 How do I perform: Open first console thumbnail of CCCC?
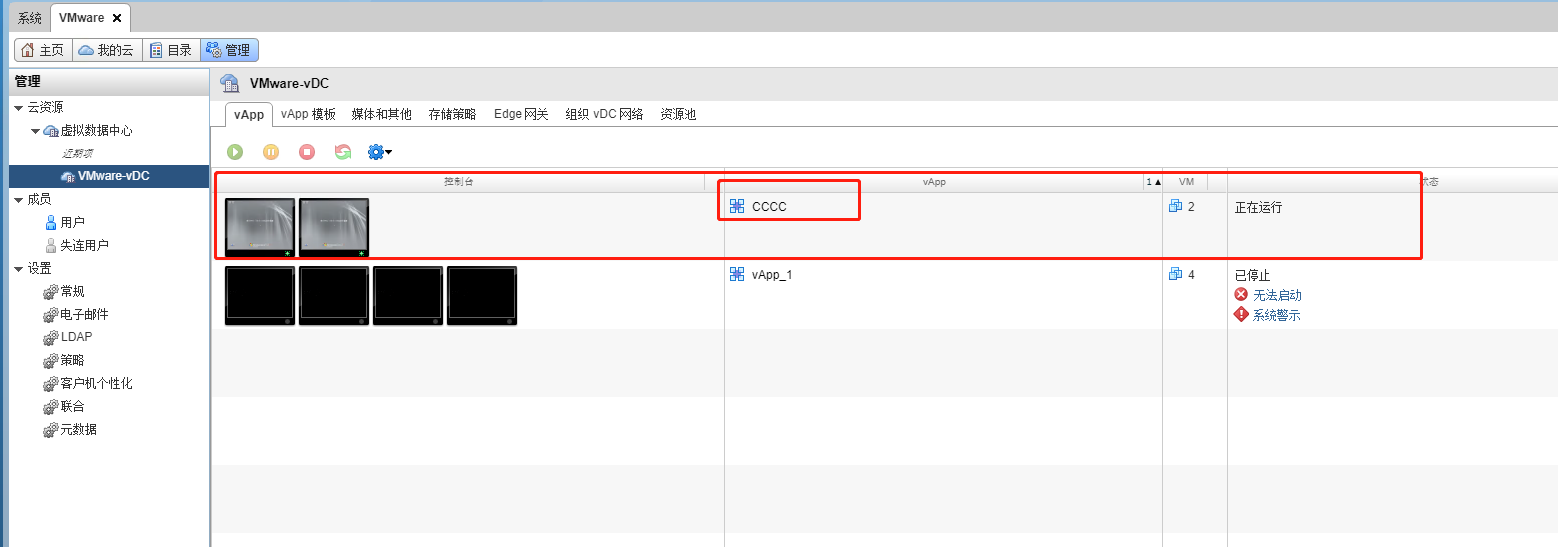[x=260, y=228]
